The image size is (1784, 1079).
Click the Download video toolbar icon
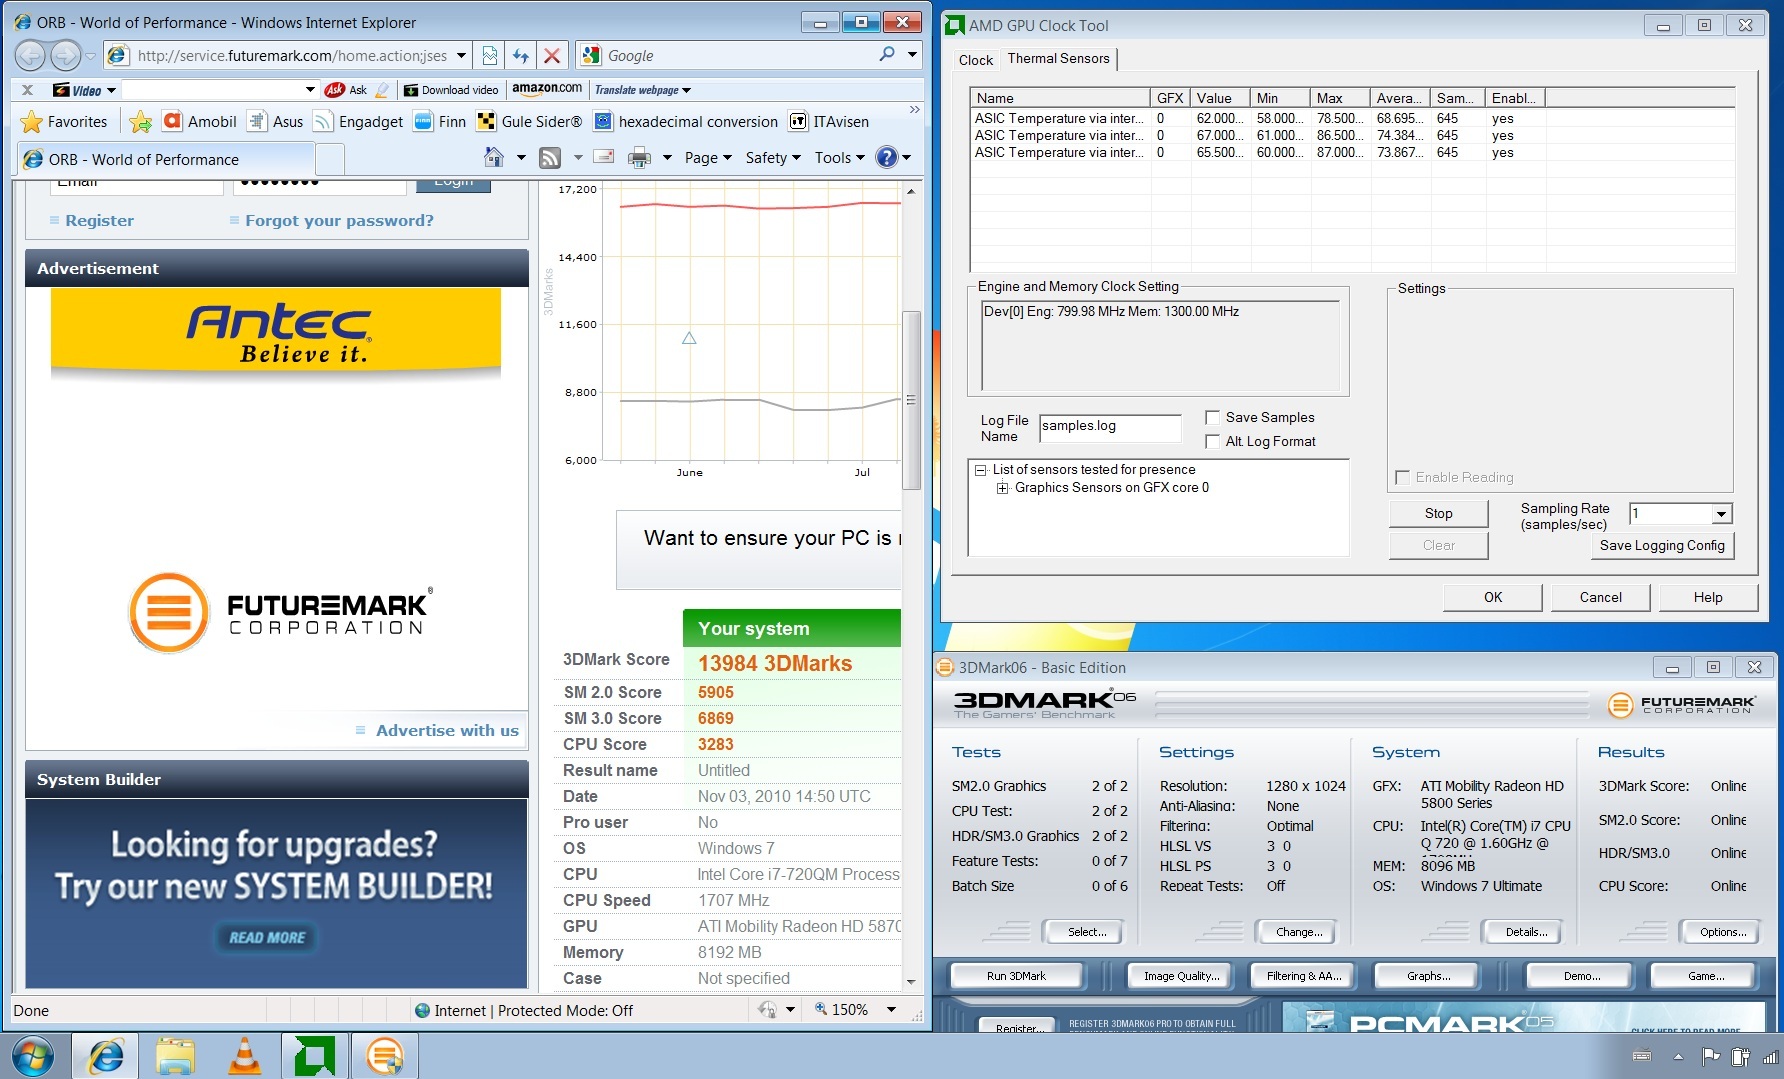pos(451,90)
